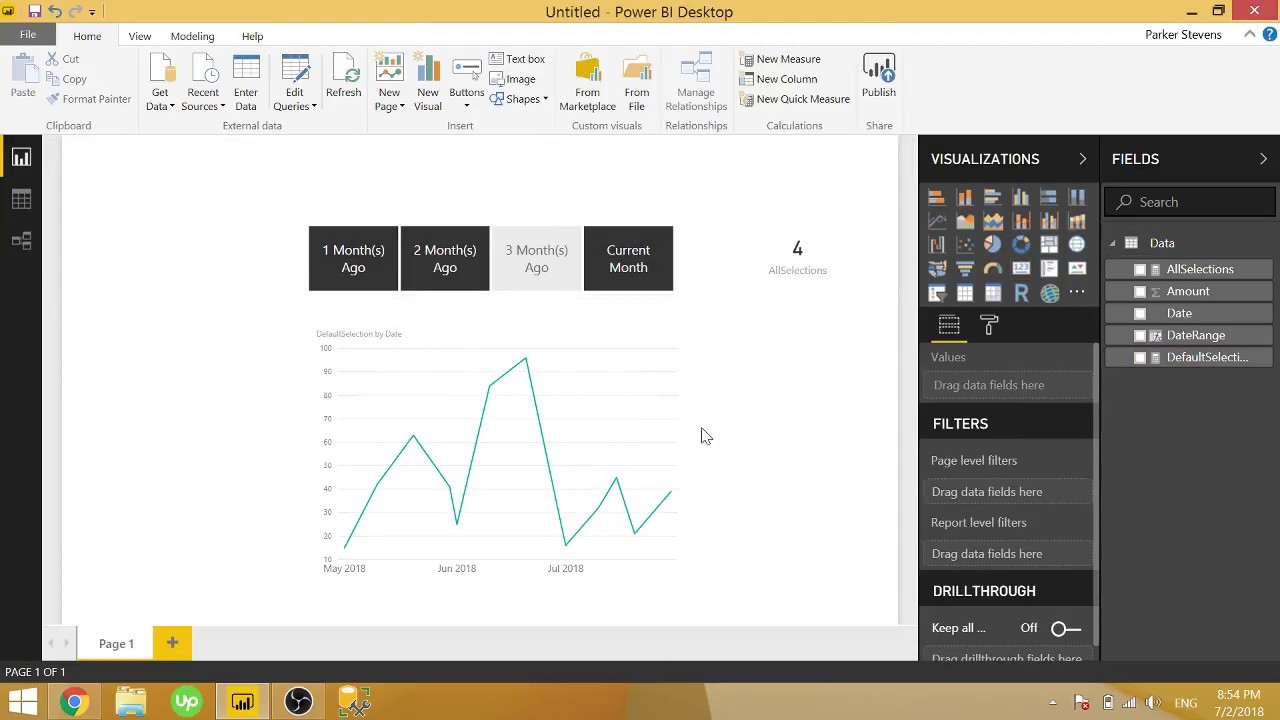The image size is (1280, 720).
Task: Select the gauge visualization
Action: [x=993, y=269]
